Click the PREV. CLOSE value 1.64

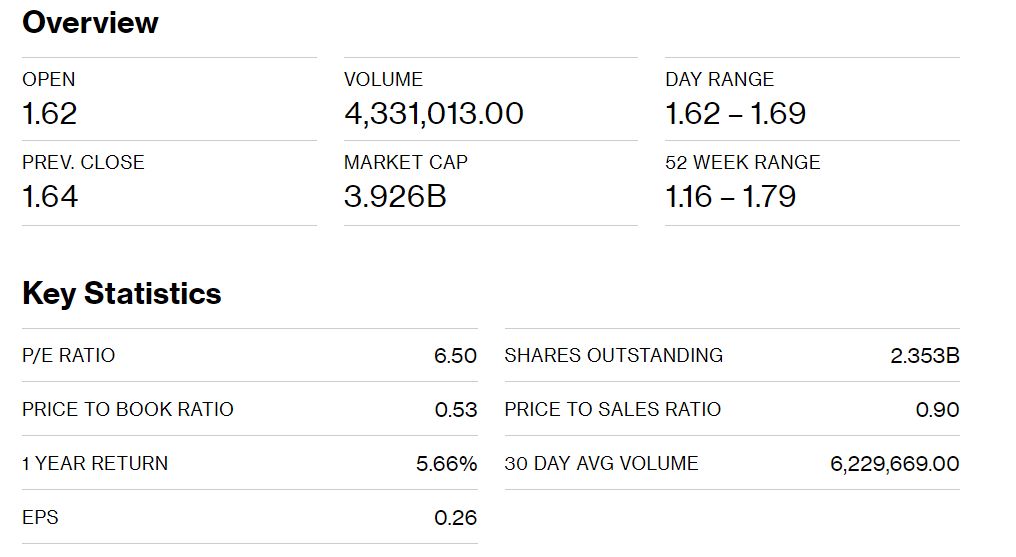coord(50,197)
